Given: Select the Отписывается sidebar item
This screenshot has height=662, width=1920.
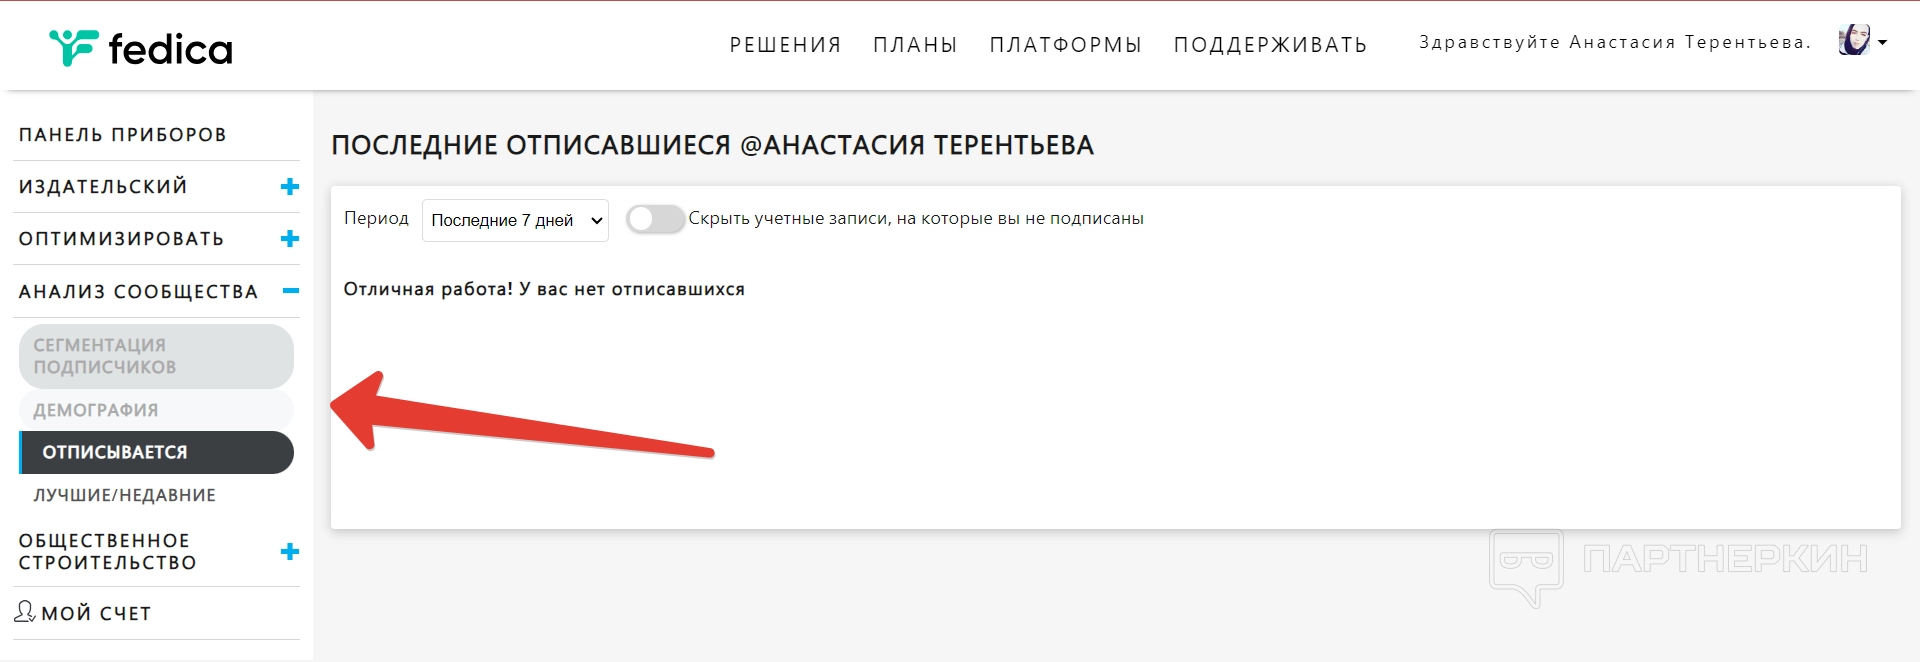Looking at the screenshot, I should 156,452.
